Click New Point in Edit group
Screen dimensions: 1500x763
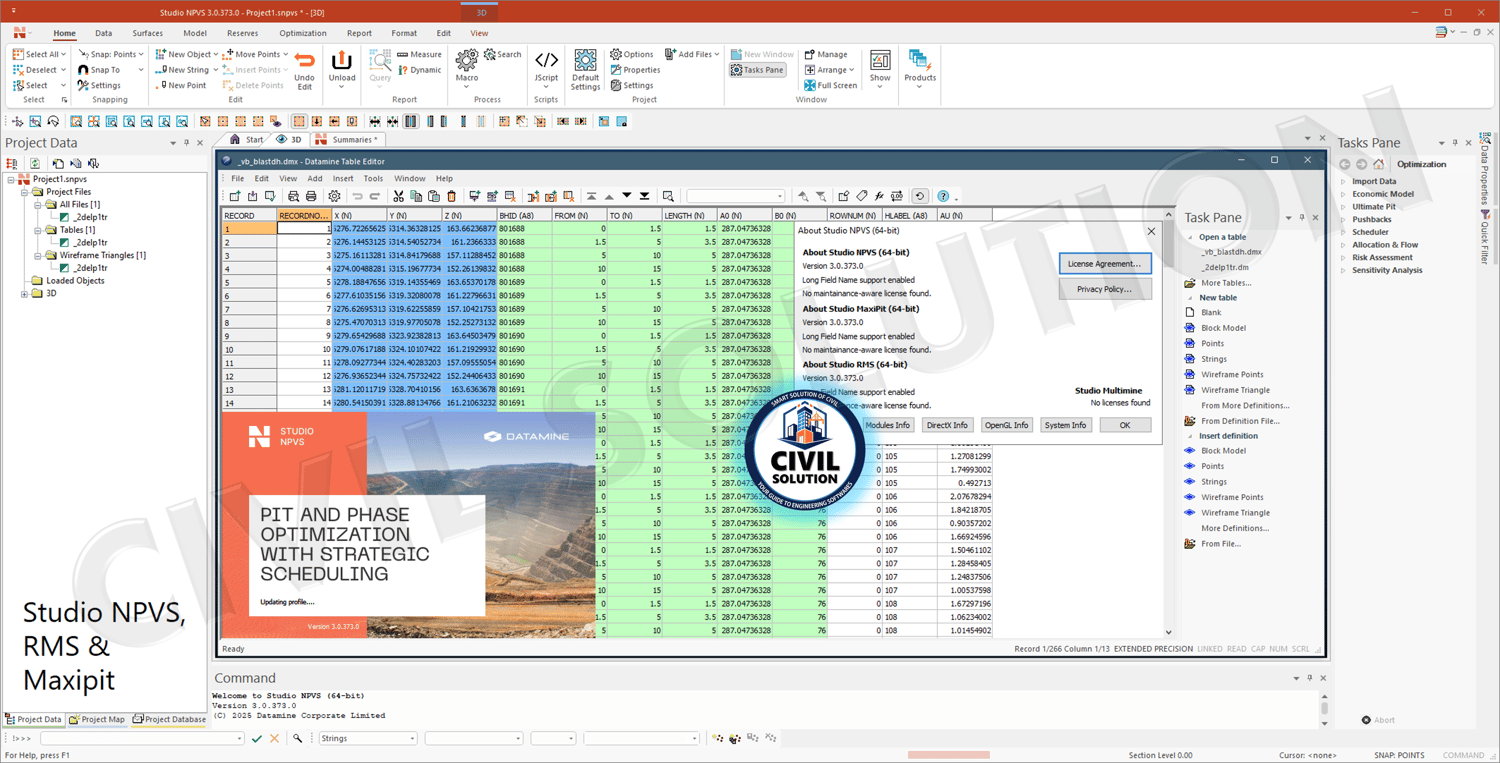[182, 85]
